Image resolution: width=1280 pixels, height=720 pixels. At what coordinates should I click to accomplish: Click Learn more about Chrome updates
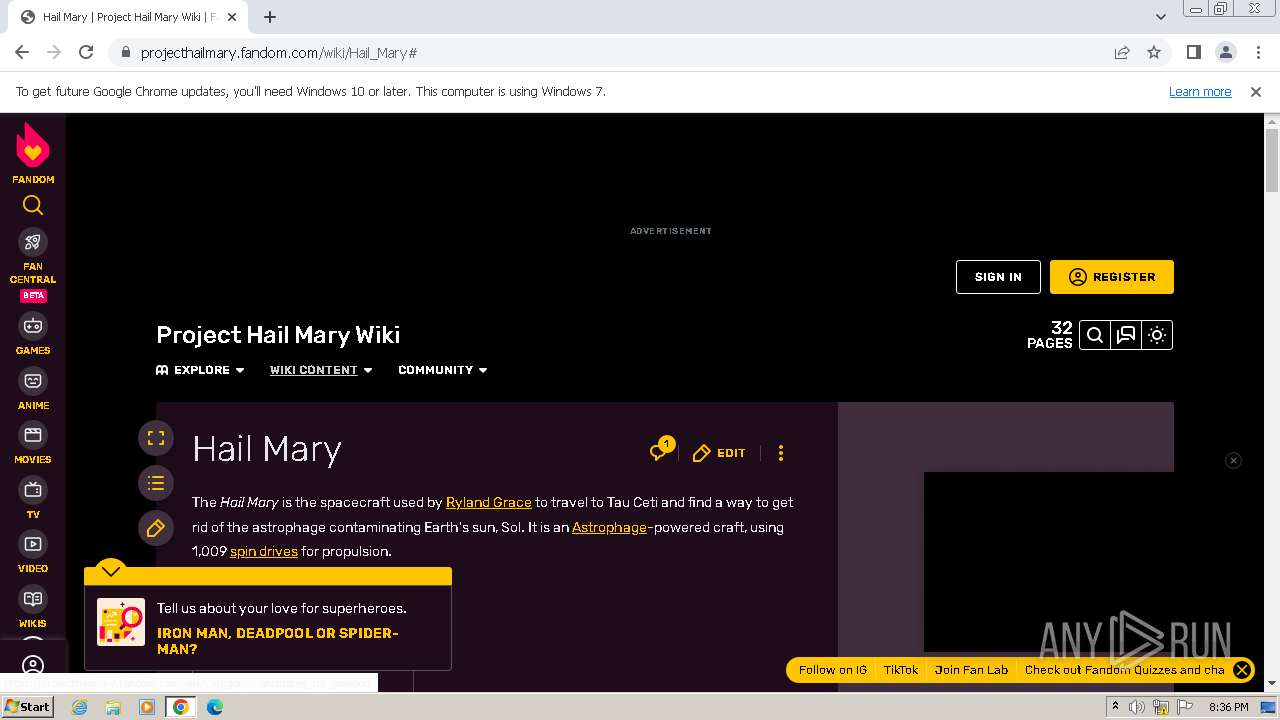click(x=1200, y=92)
